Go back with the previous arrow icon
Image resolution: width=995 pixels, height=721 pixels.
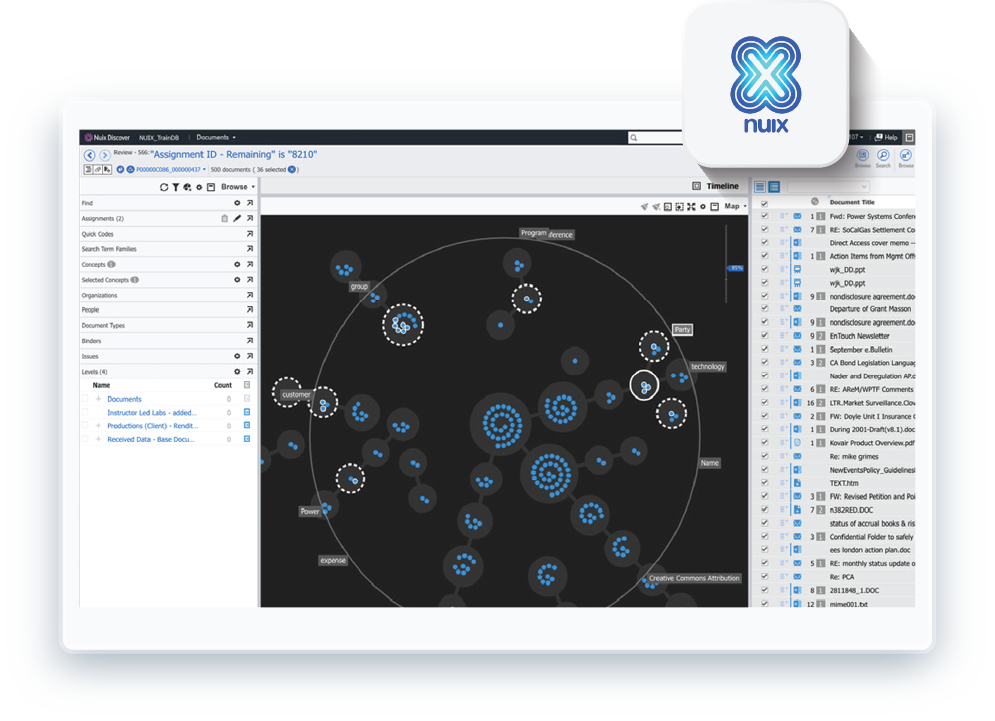[89, 155]
